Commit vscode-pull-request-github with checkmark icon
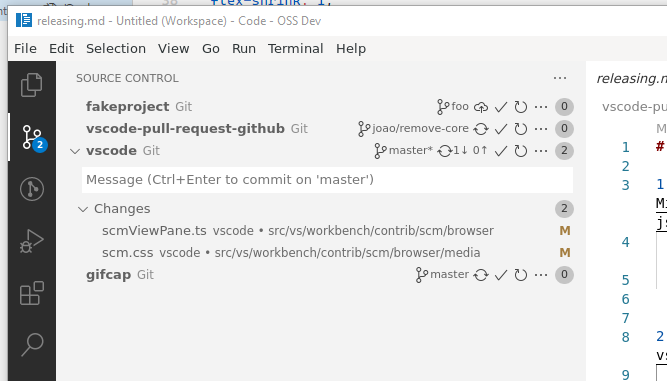This screenshot has height=381, width=667. coord(501,129)
